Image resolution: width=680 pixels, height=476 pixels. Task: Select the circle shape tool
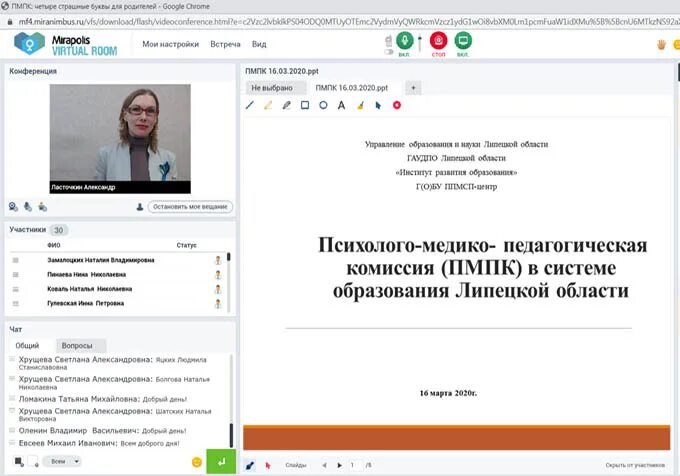click(x=323, y=105)
